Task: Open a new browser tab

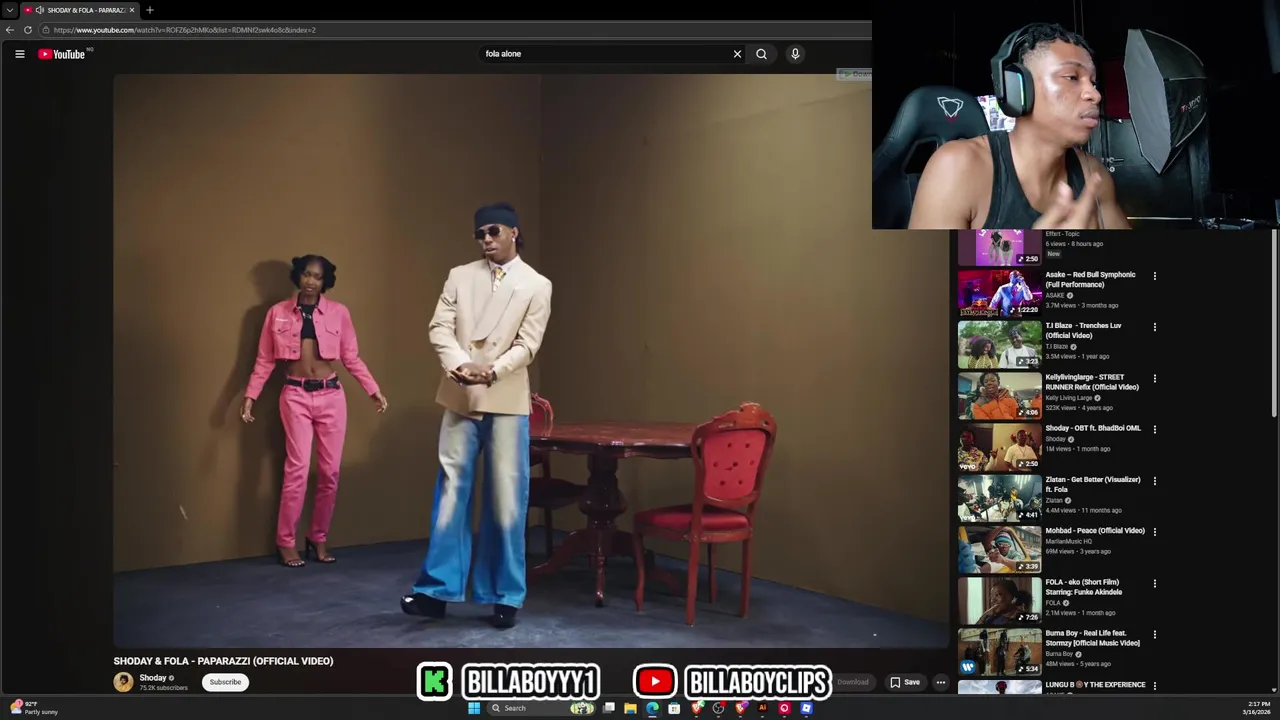Action: click(x=150, y=10)
